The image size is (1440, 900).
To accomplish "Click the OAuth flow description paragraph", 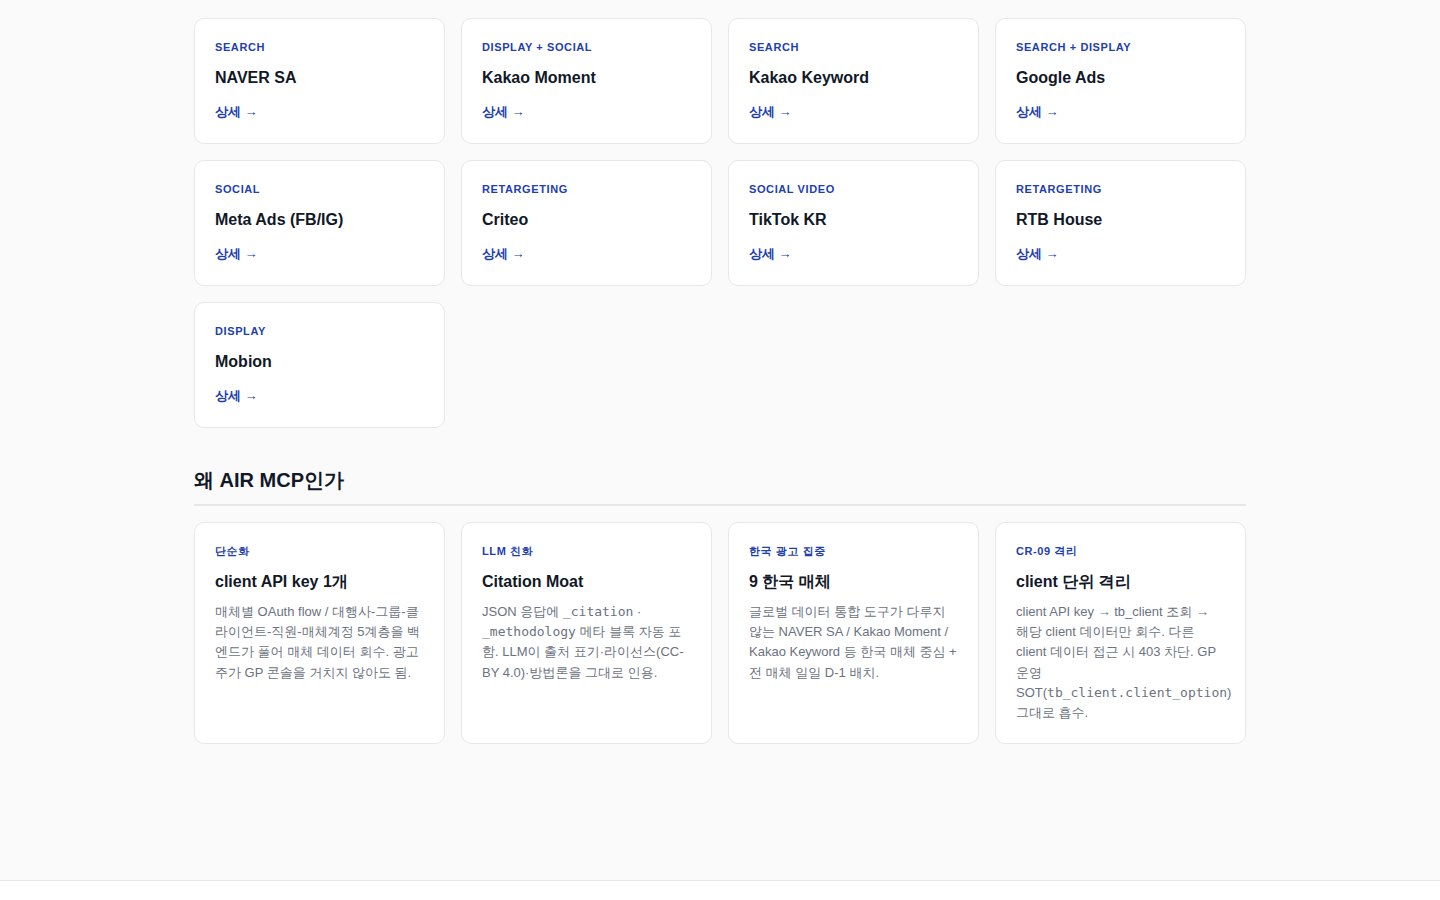I will 318,642.
